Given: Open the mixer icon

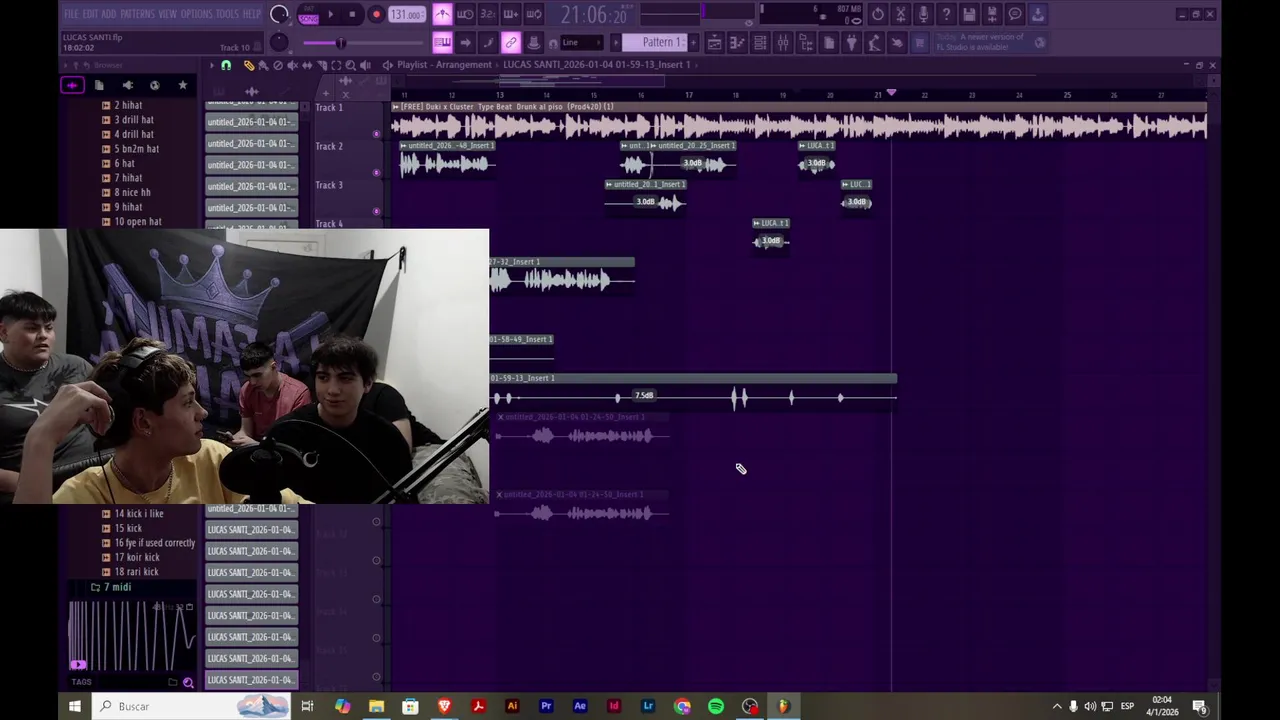Looking at the screenshot, I should tap(783, 42).
